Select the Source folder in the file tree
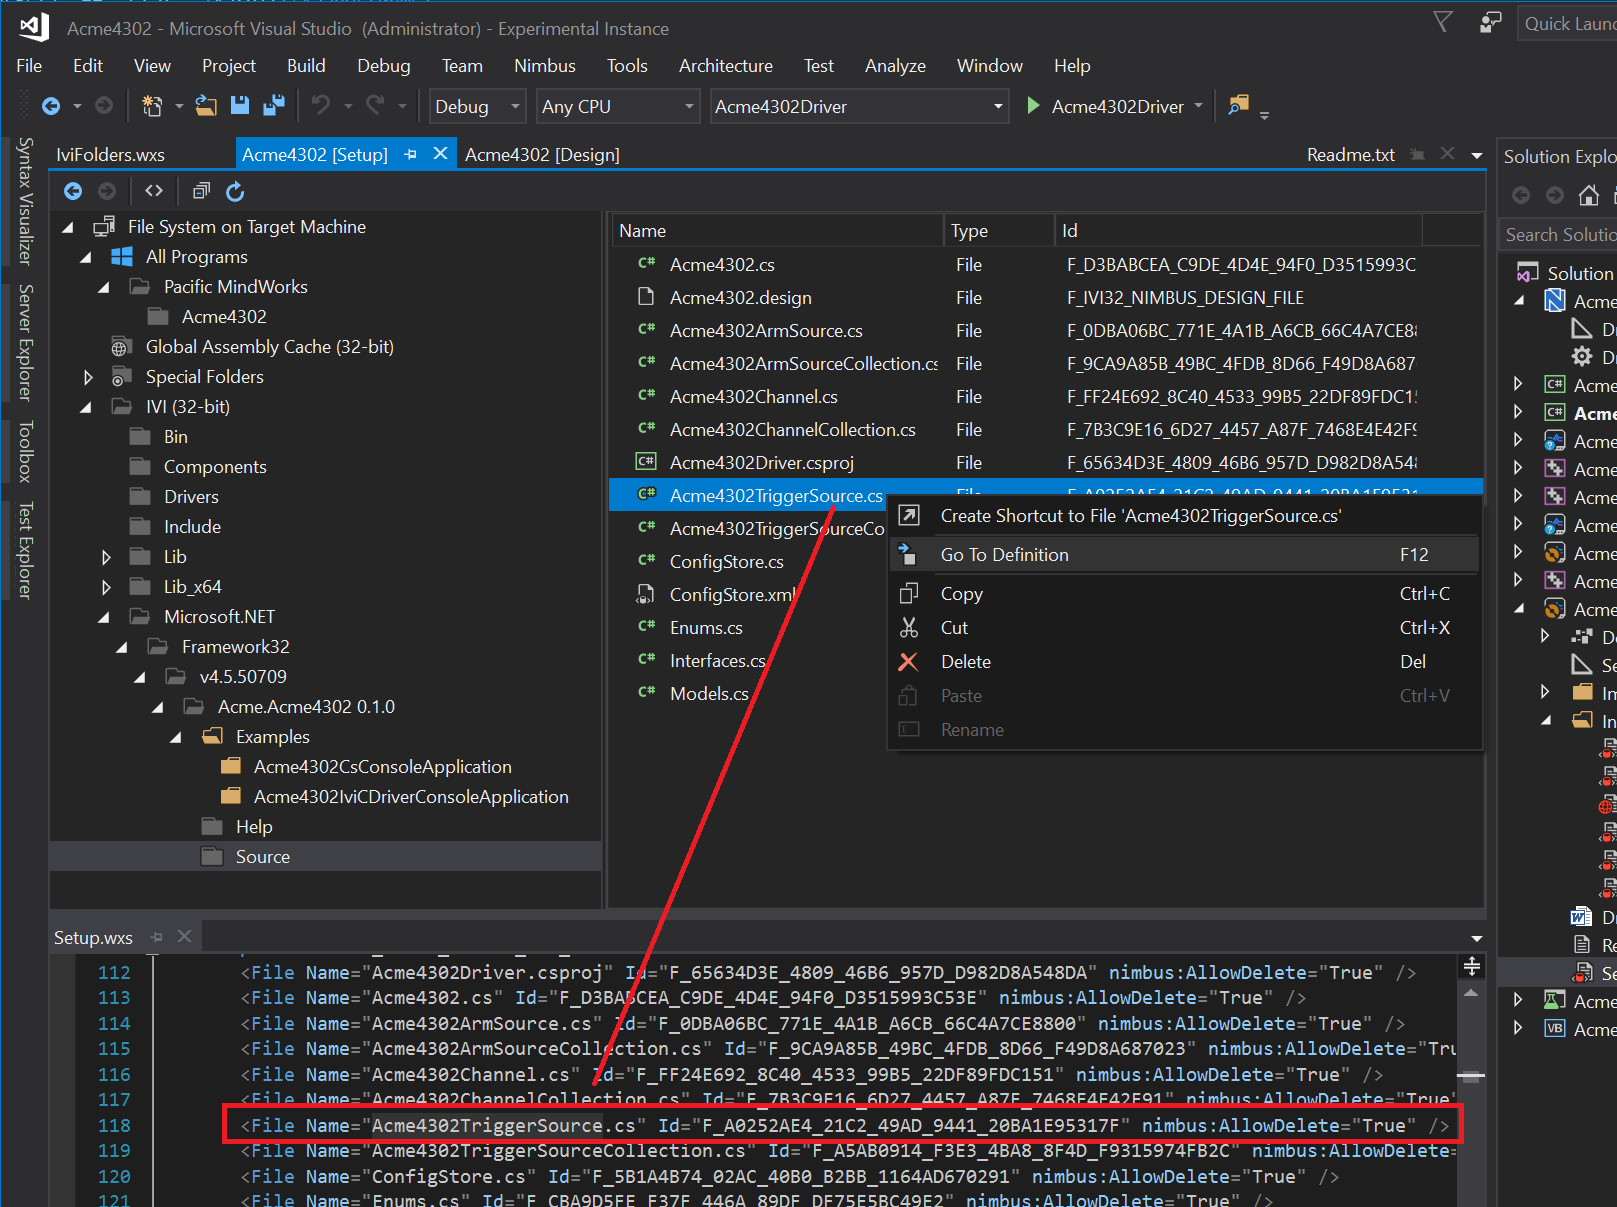Viewport: 1617px width, 1207px height. 263,856
